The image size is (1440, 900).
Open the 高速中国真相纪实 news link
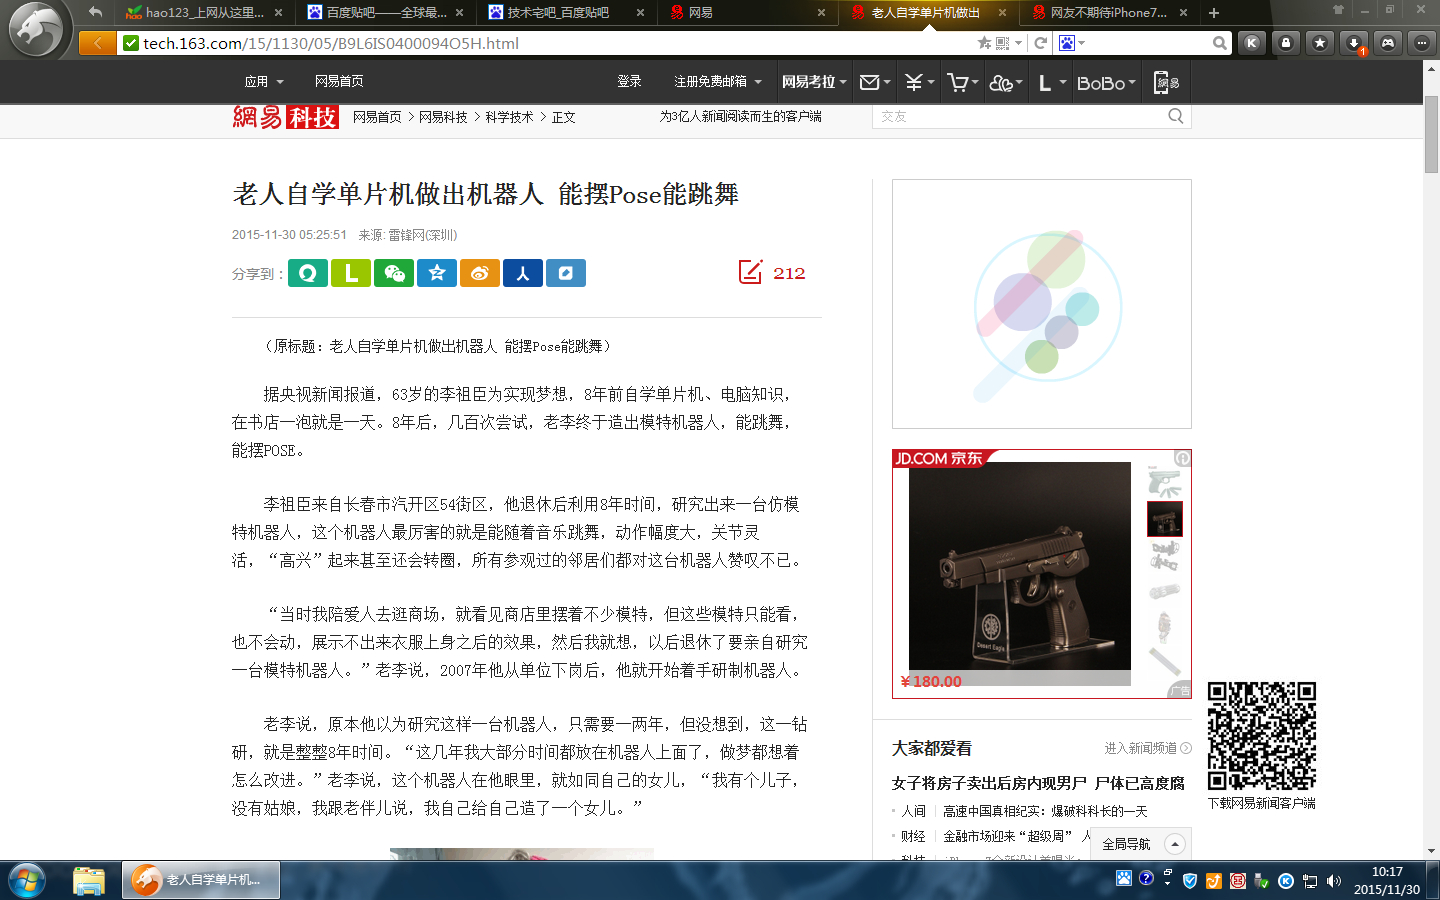(1045, 811)
